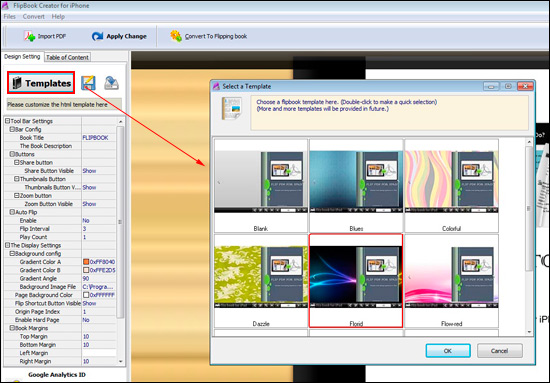Click the template list scrollbar down arrow
This screenshot has width=550, height=383.
[x=529, y=332]
